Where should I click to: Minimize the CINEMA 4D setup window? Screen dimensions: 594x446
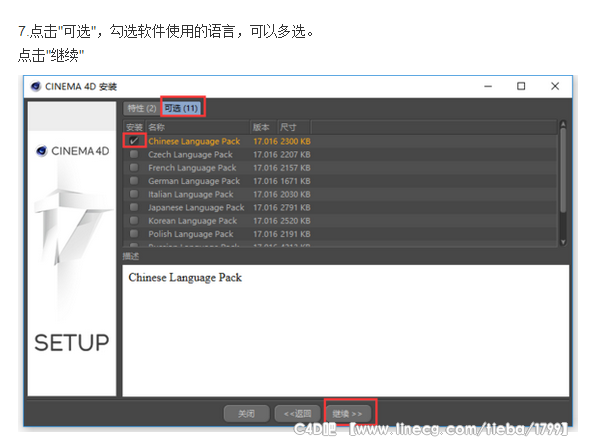pyautogui.click(x=488, y=86)
